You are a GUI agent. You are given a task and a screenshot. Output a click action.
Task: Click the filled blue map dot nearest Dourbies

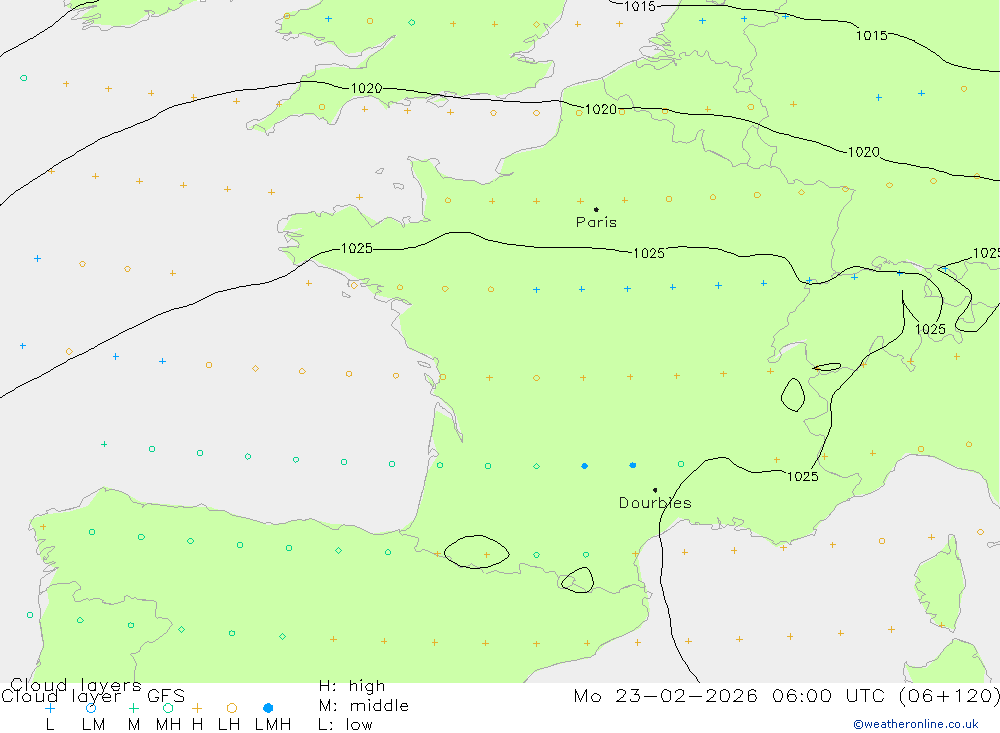pyautogui.click(x=633, y=465)
